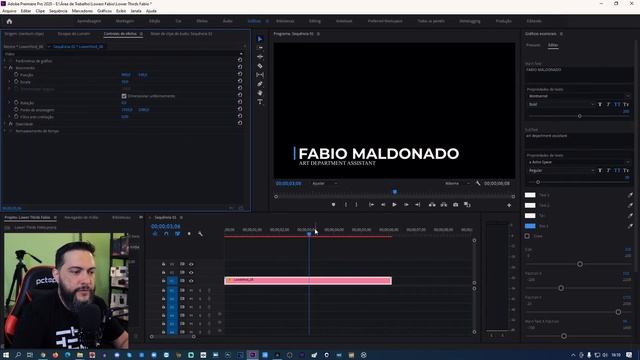Switch to the Controles de efeitos tab
The width and height of the screenshot is (640, 360).
(x=120, y=34)
